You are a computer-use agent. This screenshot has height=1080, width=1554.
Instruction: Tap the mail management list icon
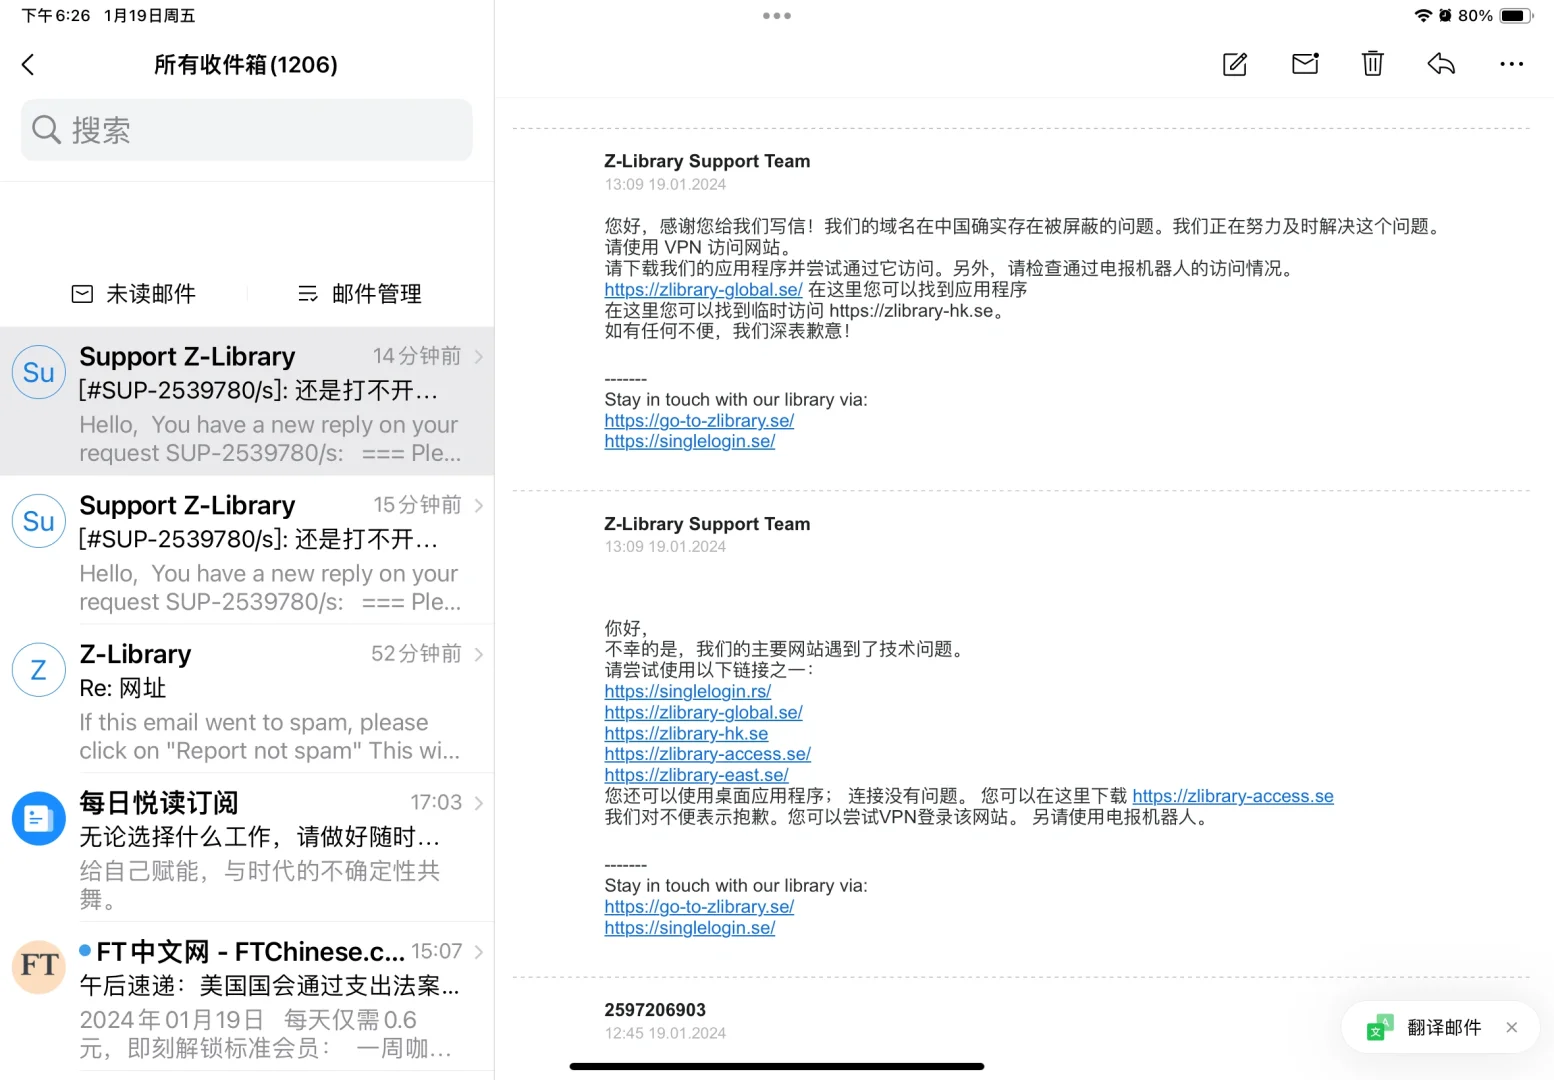pyautogui.click(x=308, y=294)
